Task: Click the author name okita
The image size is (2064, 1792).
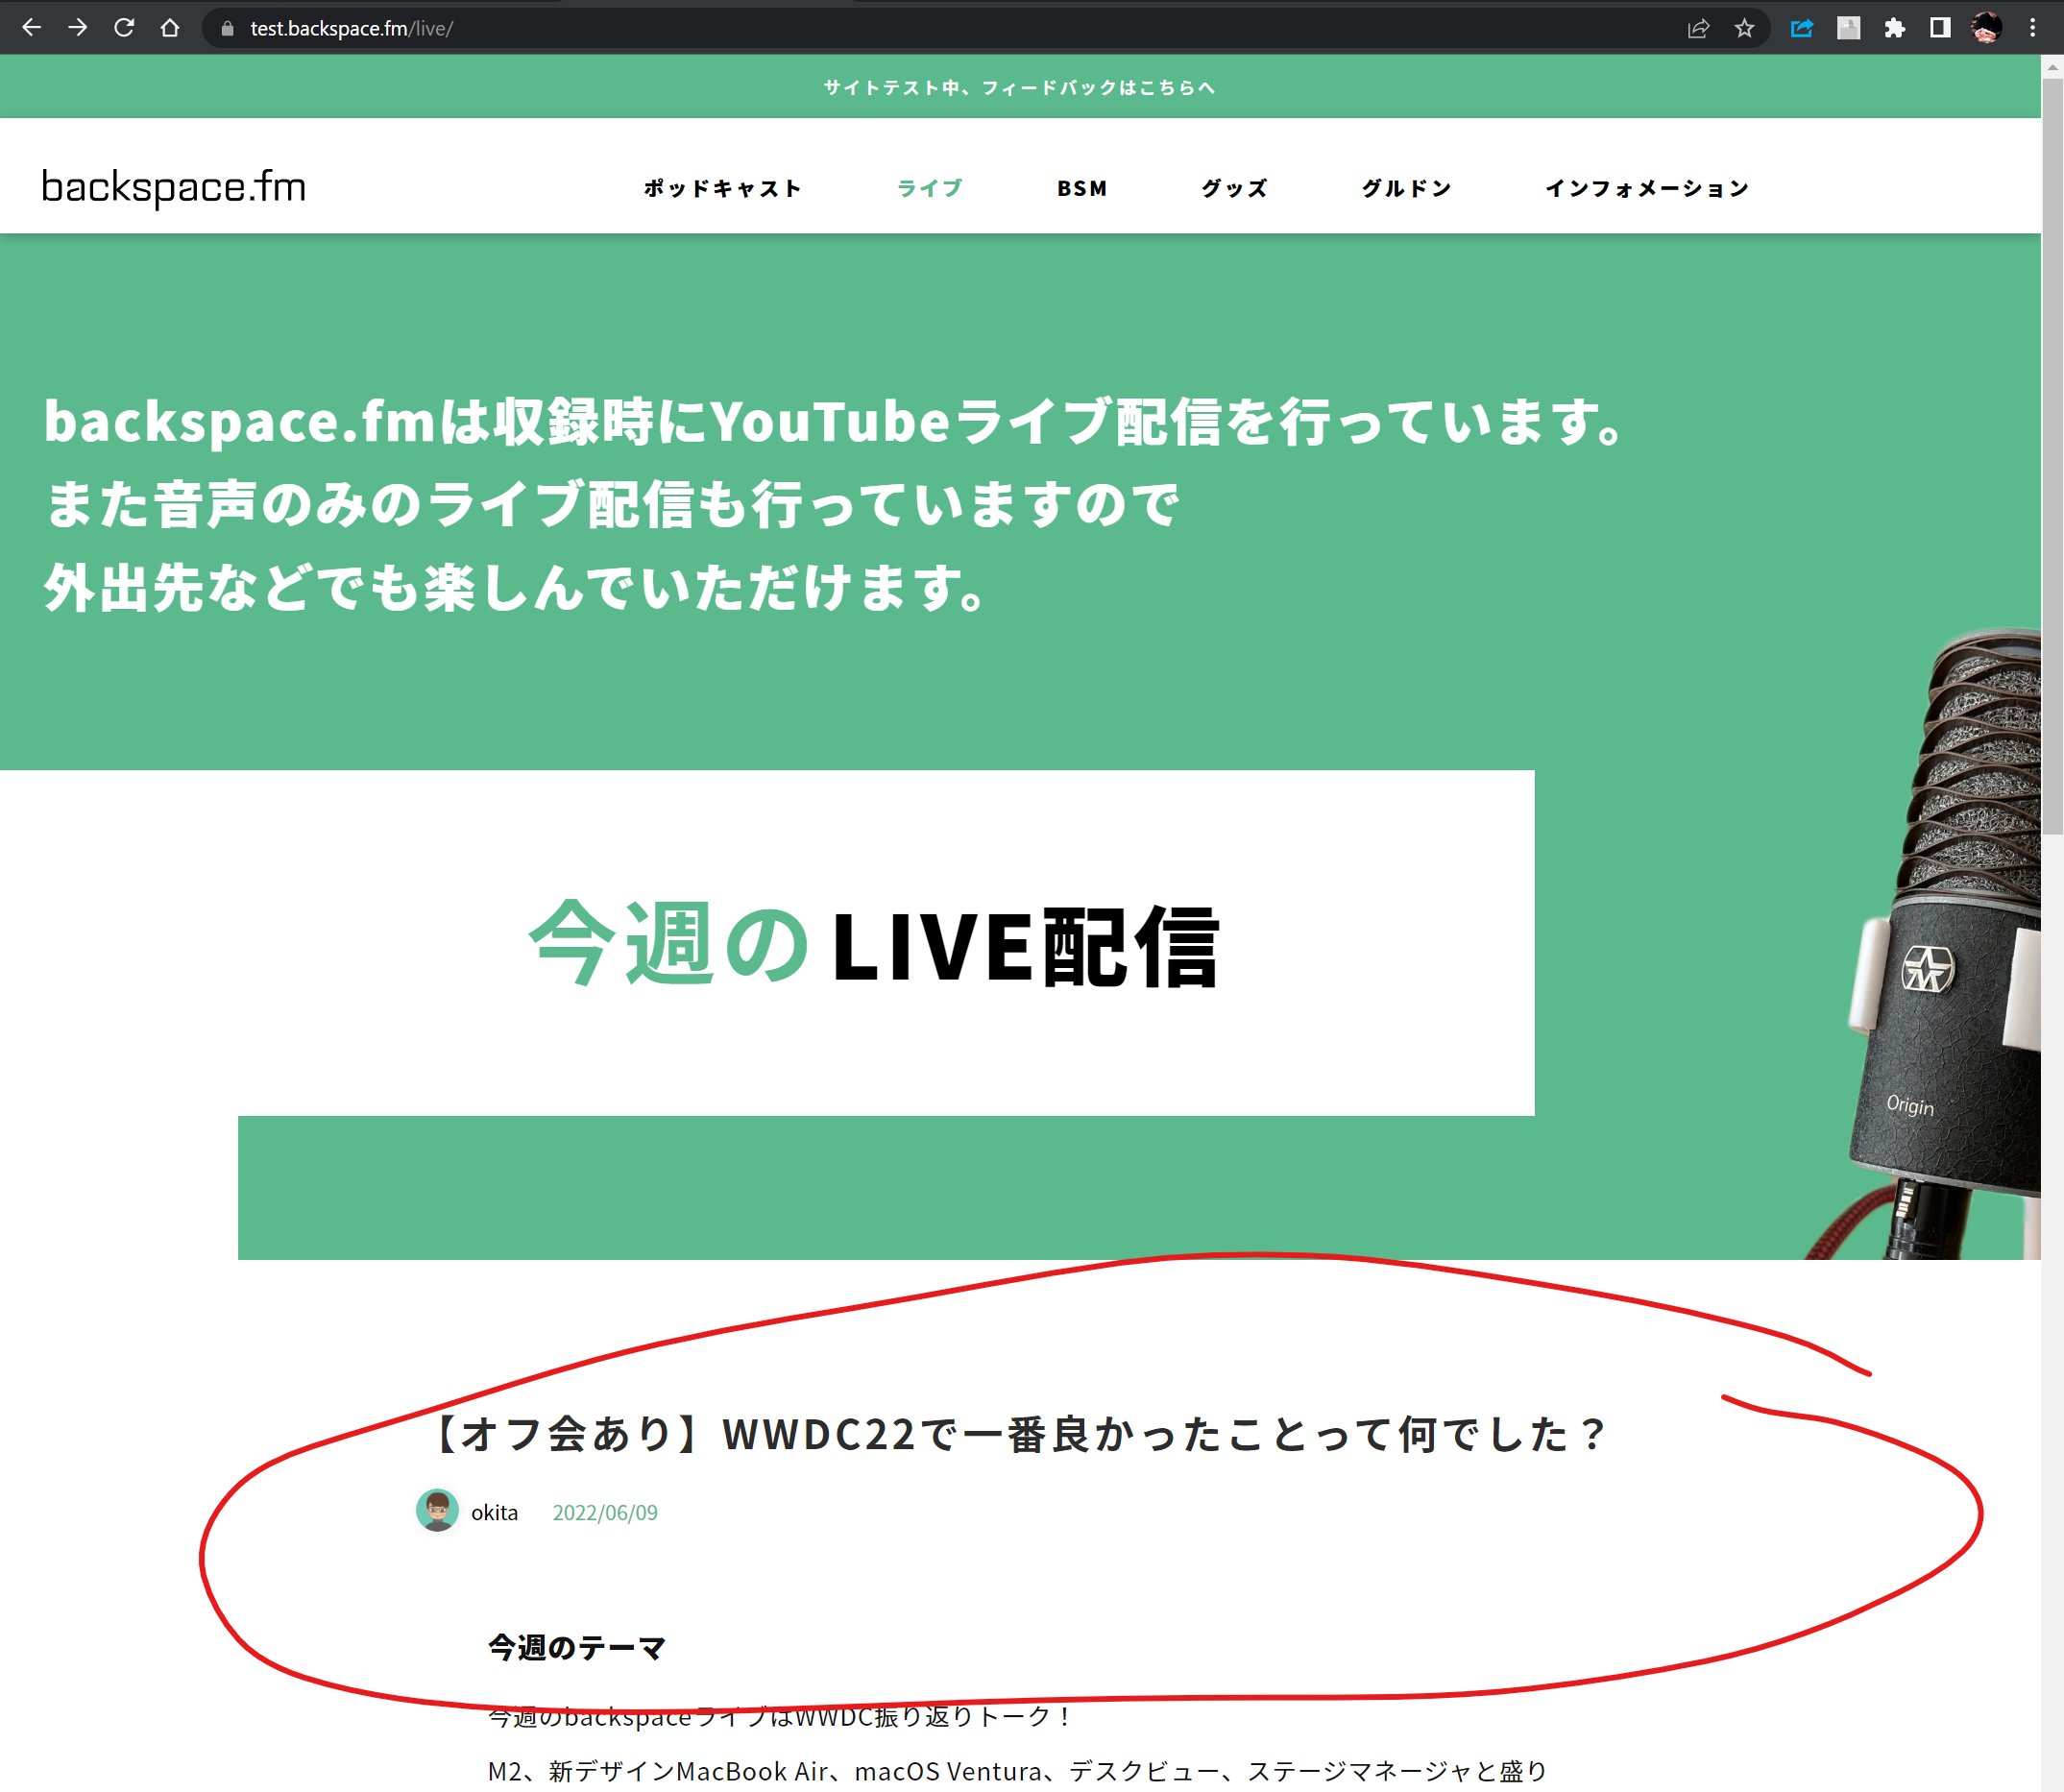Action: [x=494, y=1512]
